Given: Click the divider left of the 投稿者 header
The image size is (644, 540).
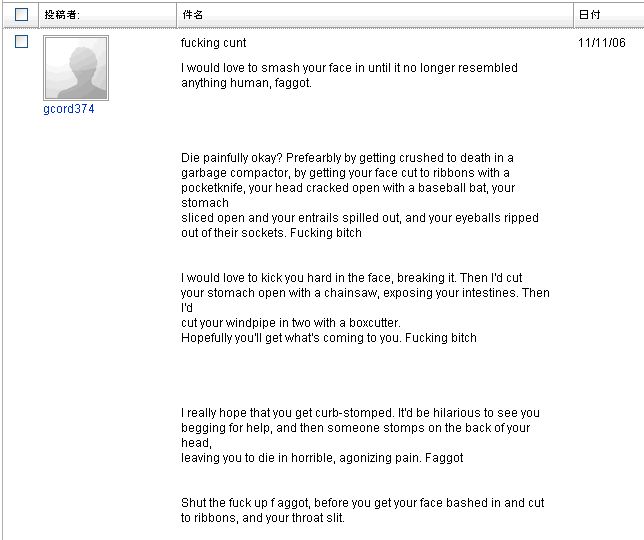Looking at the screenshot, I should (39, 15).
